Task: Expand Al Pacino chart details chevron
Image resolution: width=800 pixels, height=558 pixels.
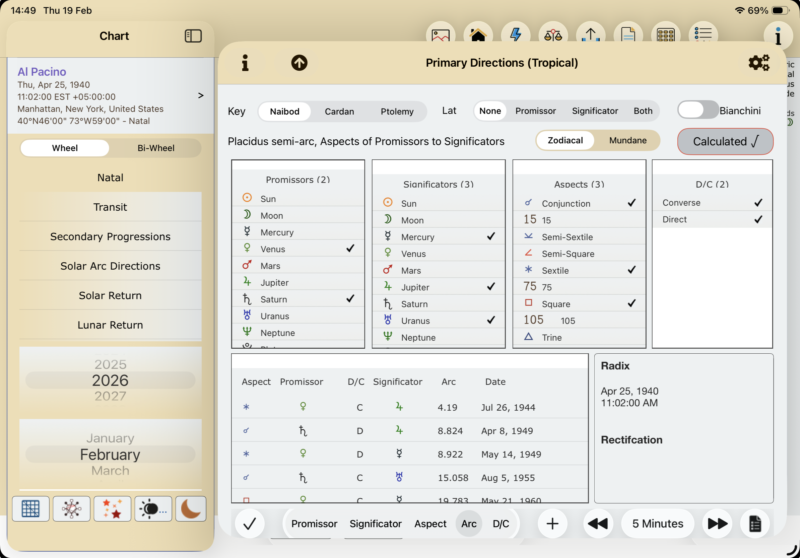Action: point(201,96)
